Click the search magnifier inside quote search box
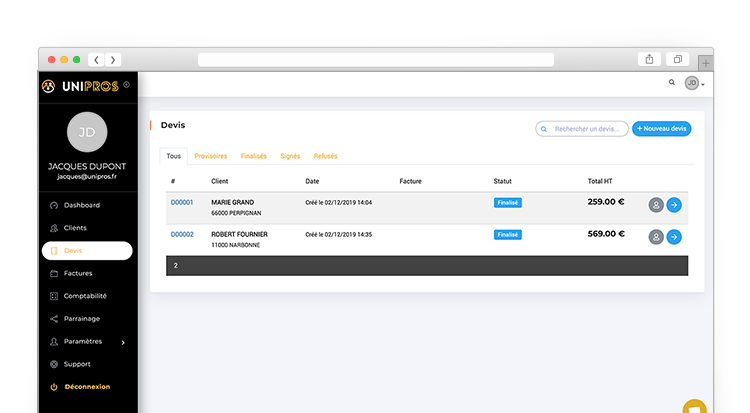750x413 pixels. point(544,129)
